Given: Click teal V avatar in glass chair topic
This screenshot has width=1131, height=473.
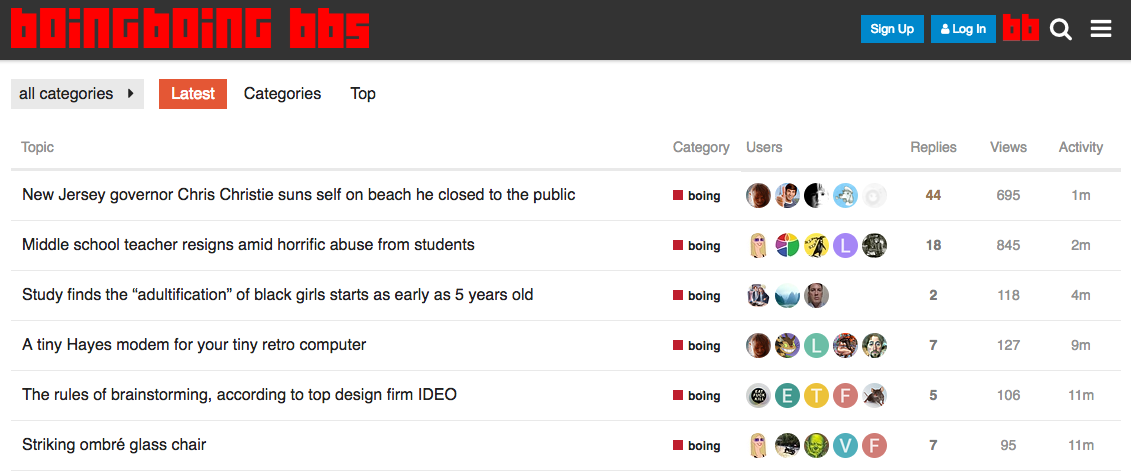Looking at the screenshot, I should (845, 446).
